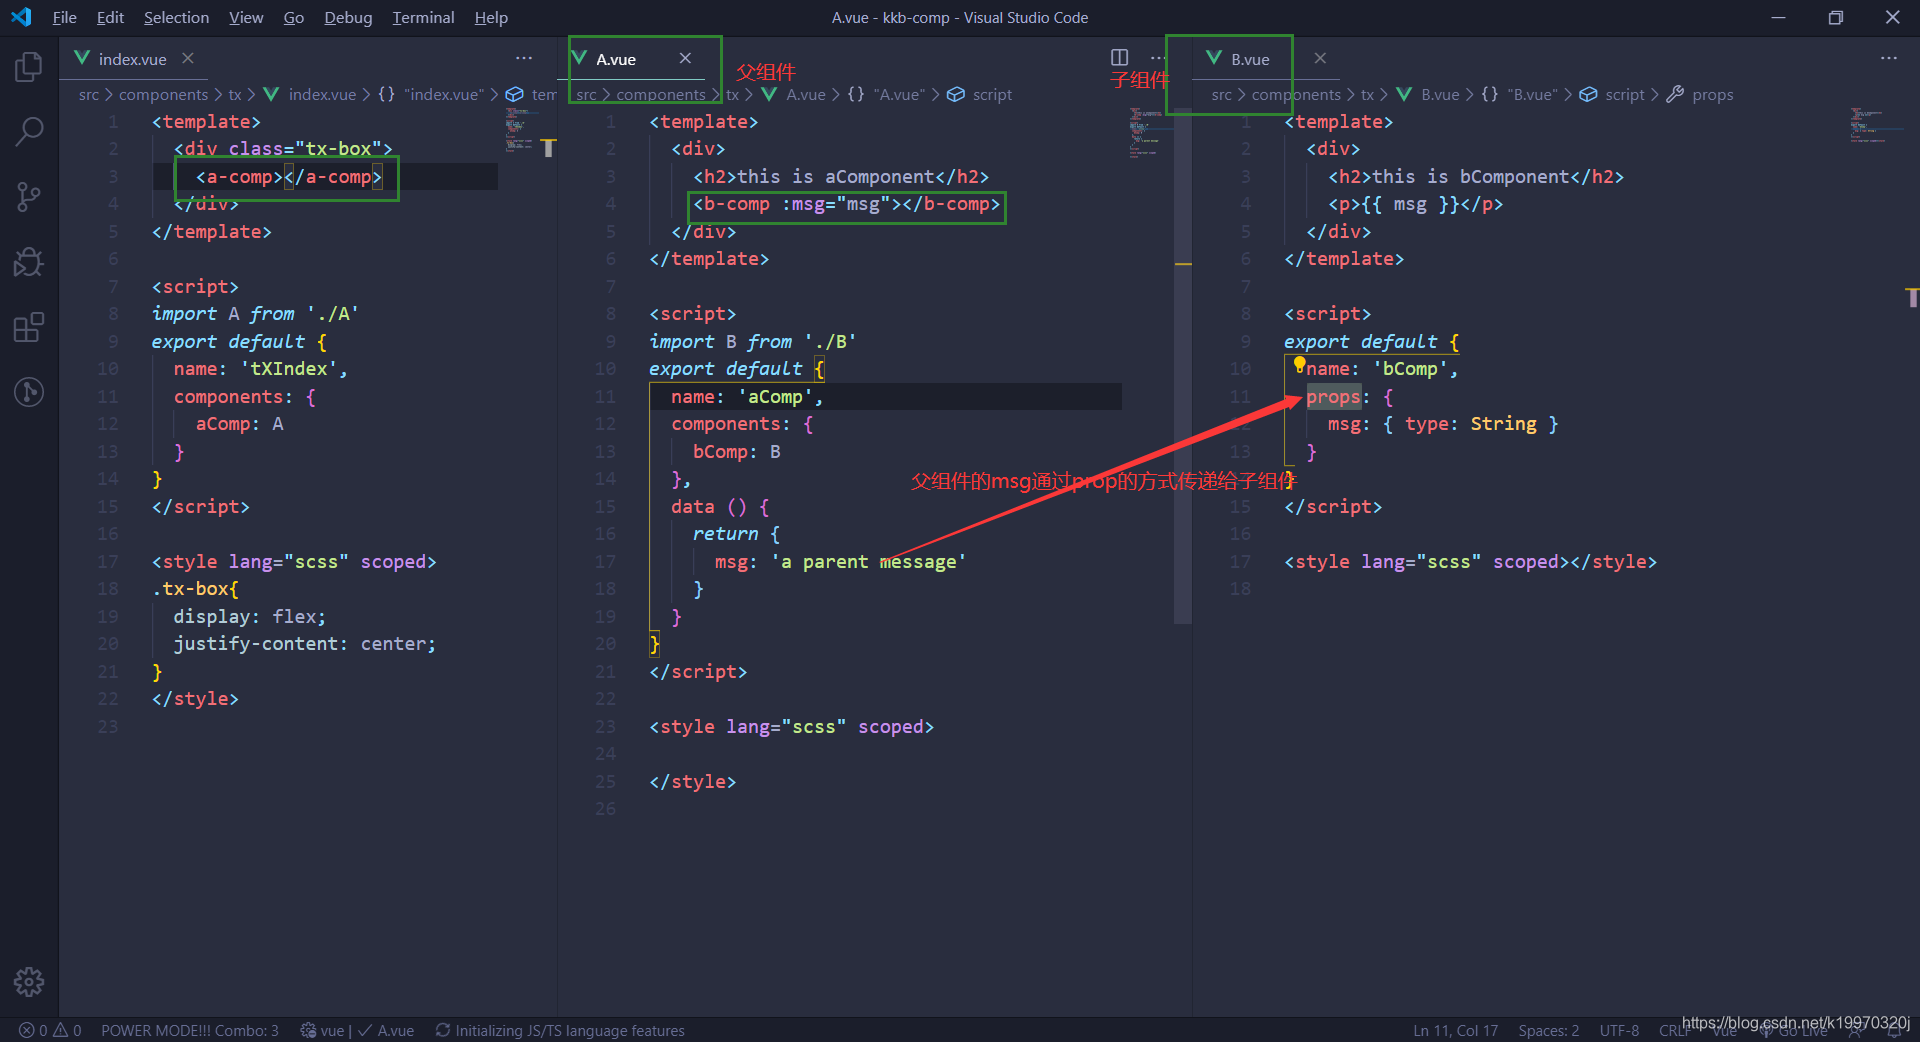
Task: Click 'B.vue' file breadcrumb in right editor
Action: [1440, 94]
